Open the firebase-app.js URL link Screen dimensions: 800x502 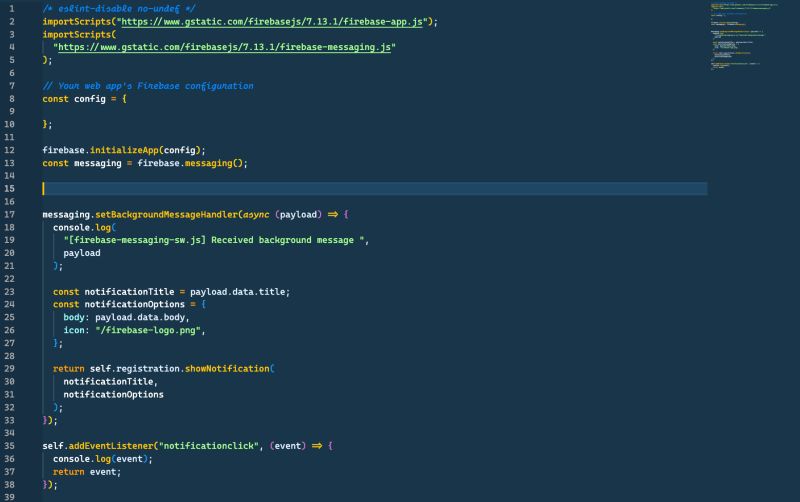[x=272, y=21]
